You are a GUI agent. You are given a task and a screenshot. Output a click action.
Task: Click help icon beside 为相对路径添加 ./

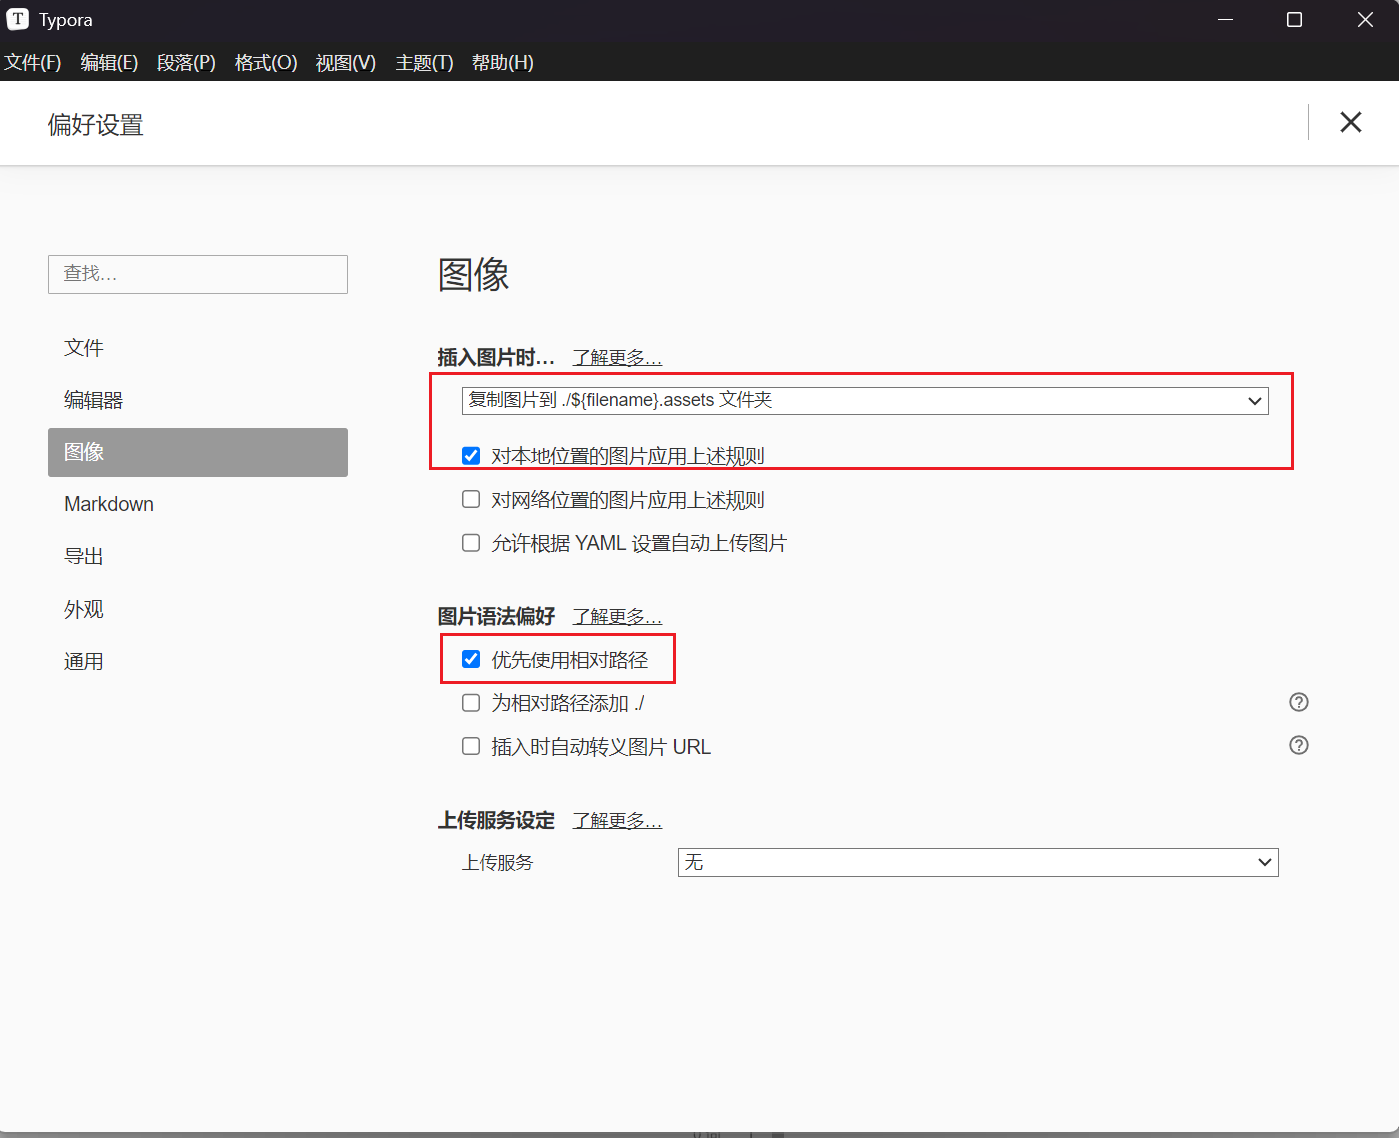[x=1298, y=702]
